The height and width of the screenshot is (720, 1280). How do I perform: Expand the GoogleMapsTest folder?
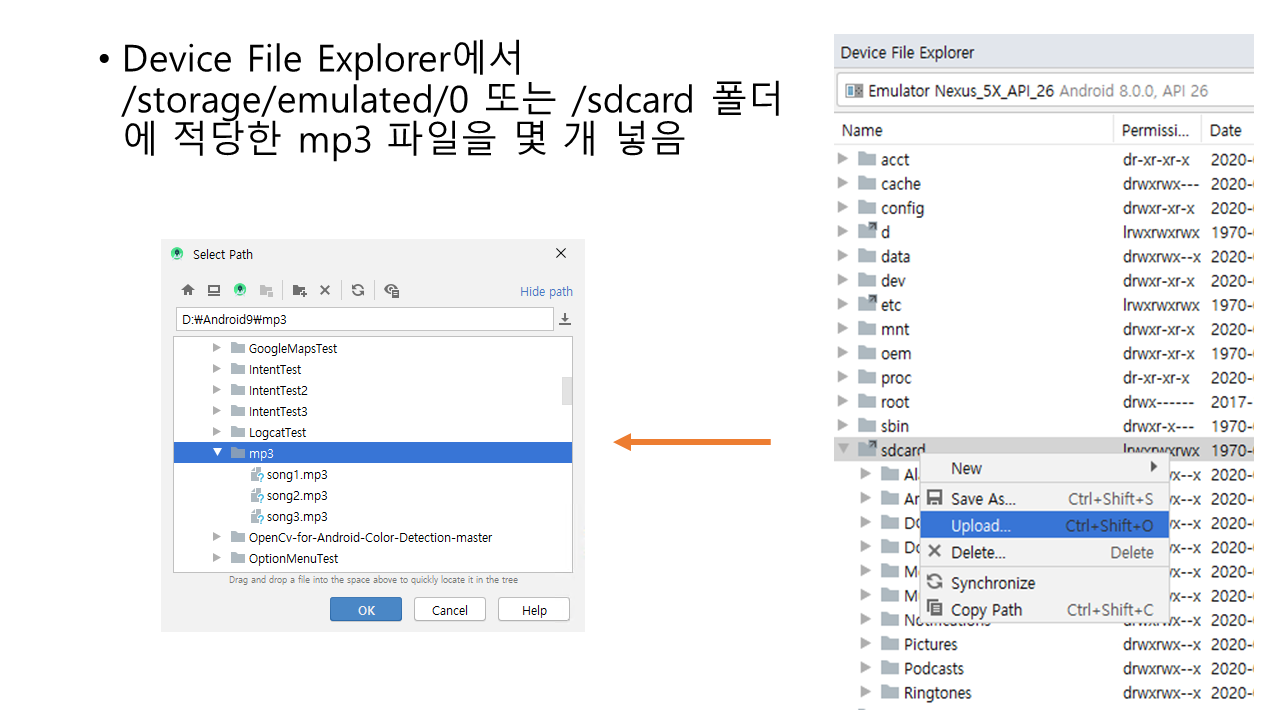click(x=218, y=348)
